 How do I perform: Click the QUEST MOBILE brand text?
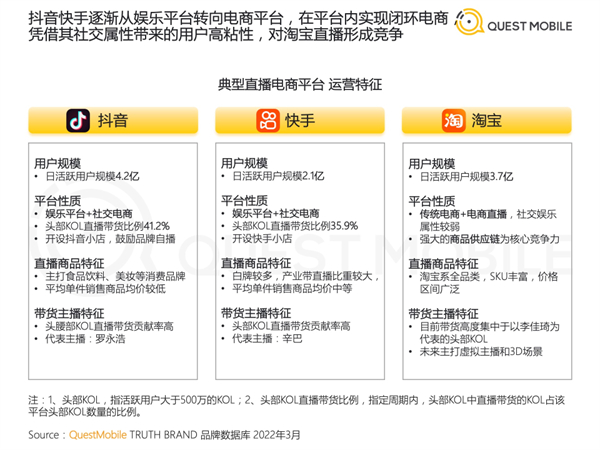[x=530, y=26]
